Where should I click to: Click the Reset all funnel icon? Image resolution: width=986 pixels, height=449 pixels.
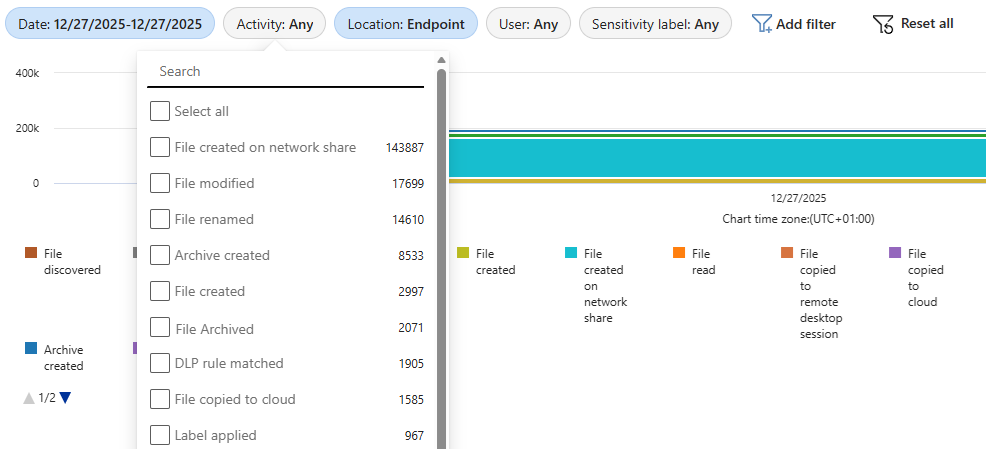click(883, 23)
